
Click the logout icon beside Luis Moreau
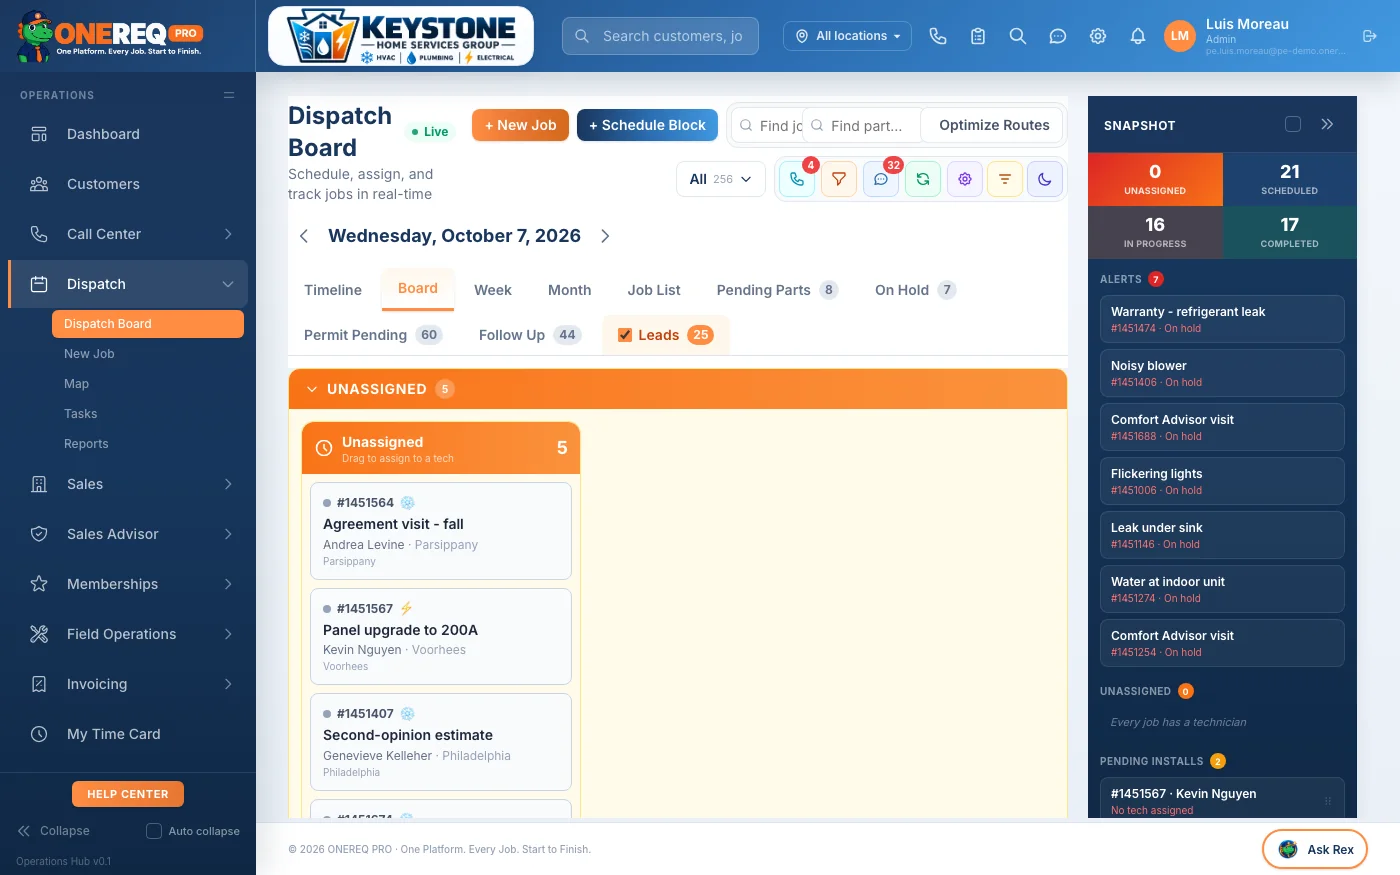tap(1370, 36)
